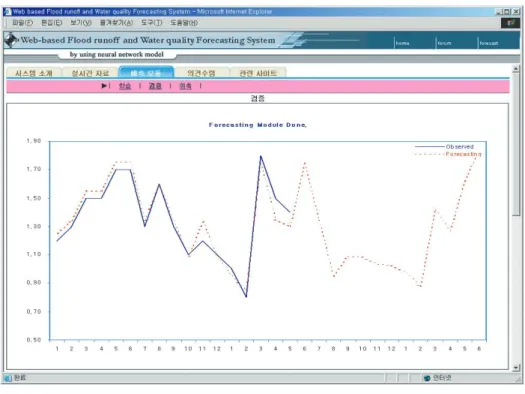Click the 인터넷 zone label in status bar

(x=442, y=378)
